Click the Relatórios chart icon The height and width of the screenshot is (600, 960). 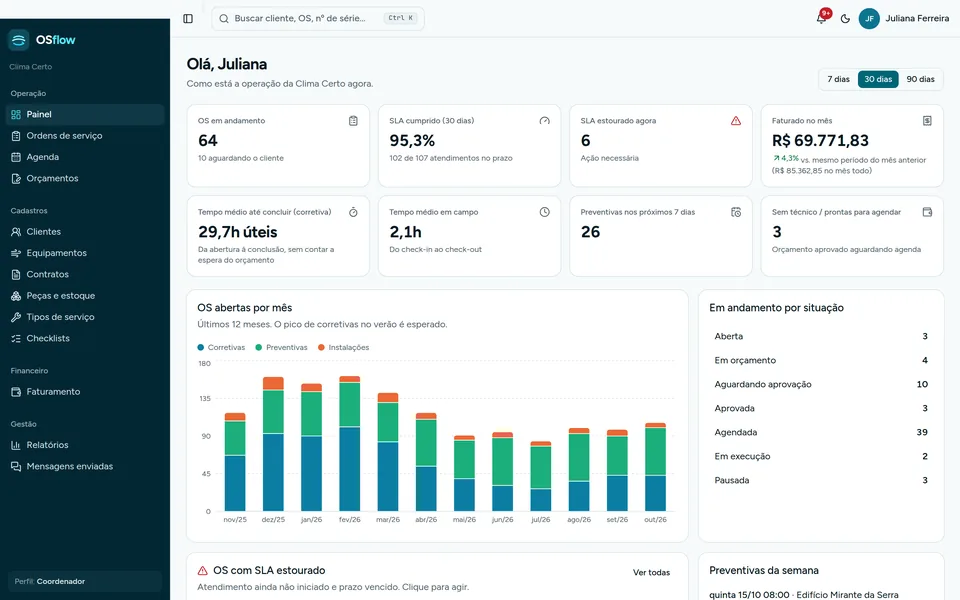pos(16,445)
